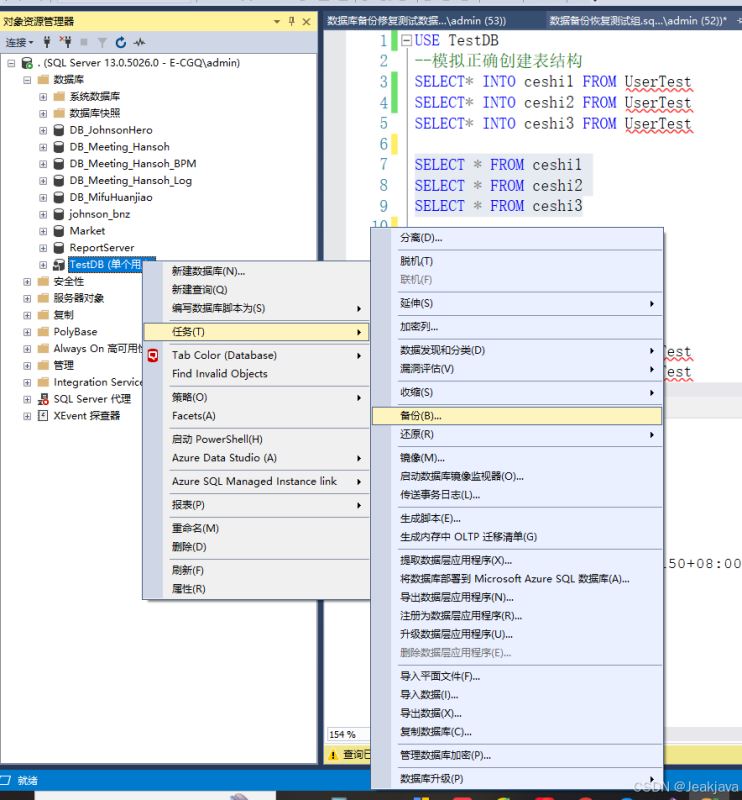Choose 启动 PowerShell(H) entry
This screenshot has width=742, height=800.
point(255,439)
